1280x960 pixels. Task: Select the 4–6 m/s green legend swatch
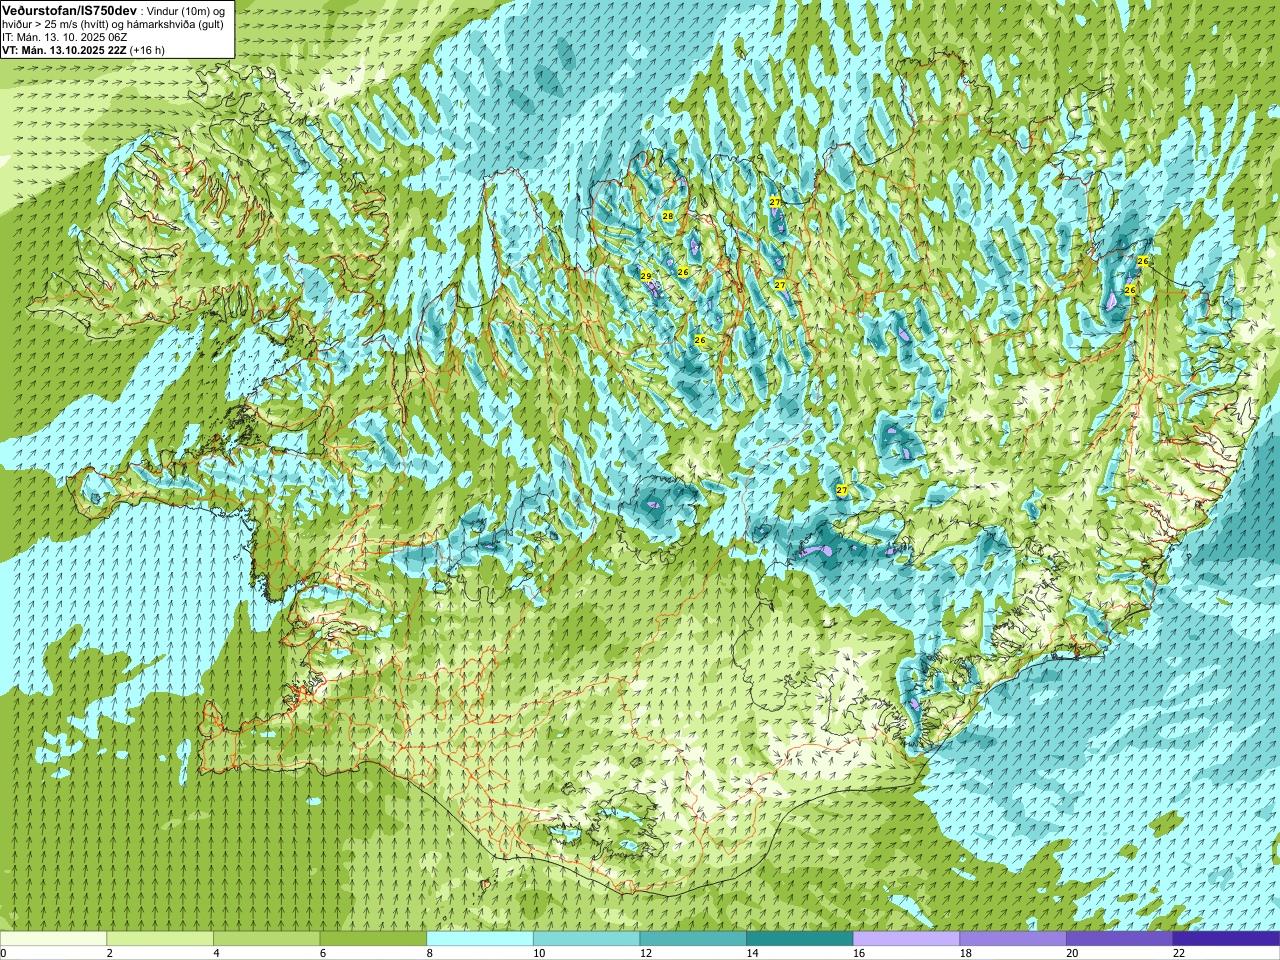point(266,939)
